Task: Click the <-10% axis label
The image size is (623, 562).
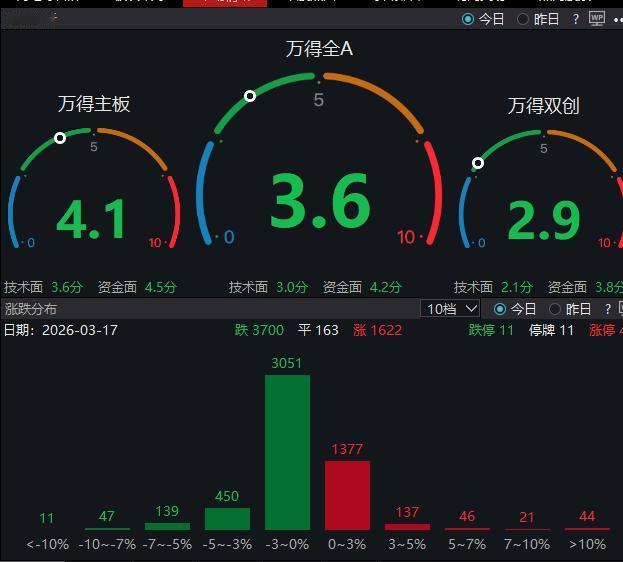Action: [47, 544]
